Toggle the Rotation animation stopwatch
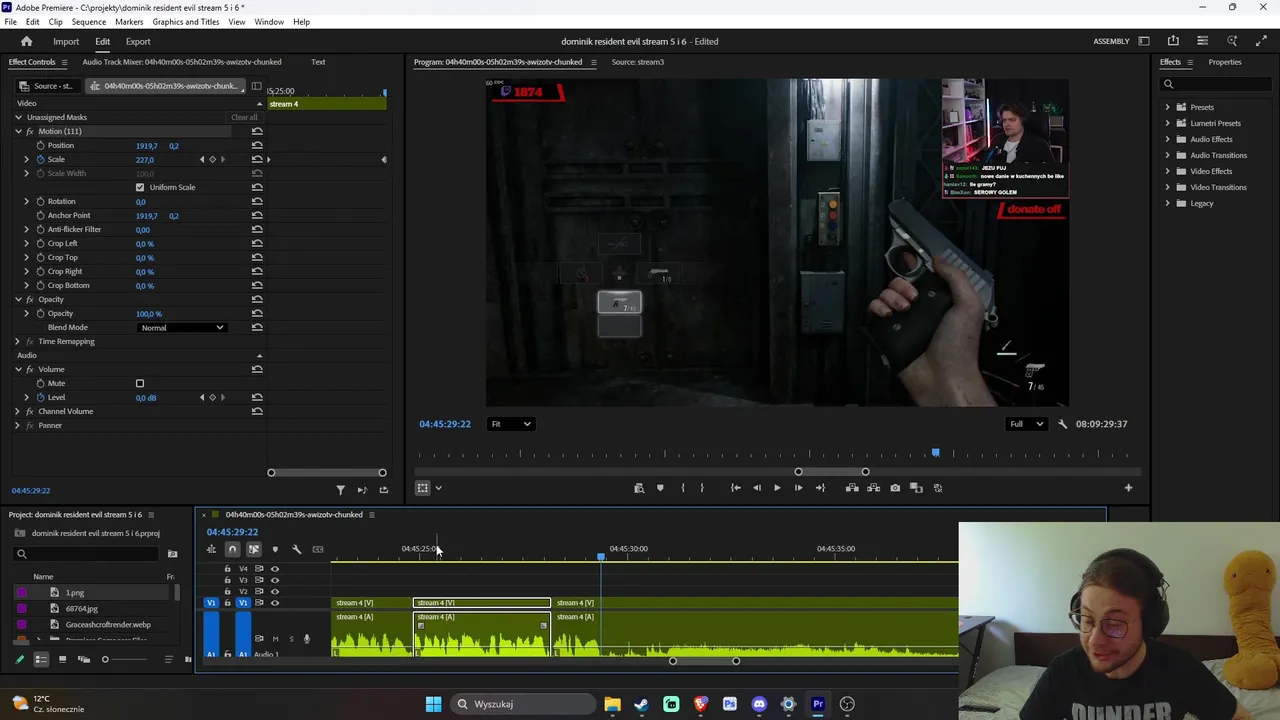The image size is (1280, 720). pyautogui.click(x=41, y=202)
